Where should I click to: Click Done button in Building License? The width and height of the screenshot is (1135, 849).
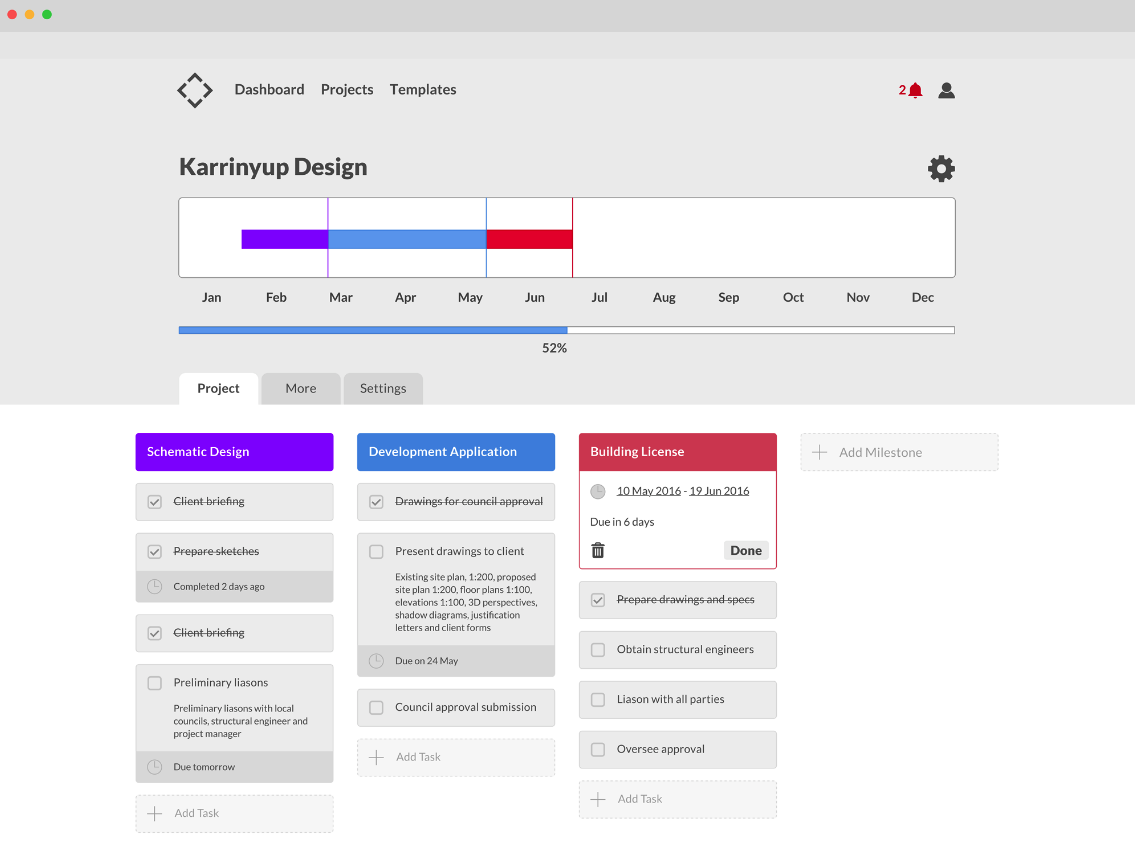[746, 551]
